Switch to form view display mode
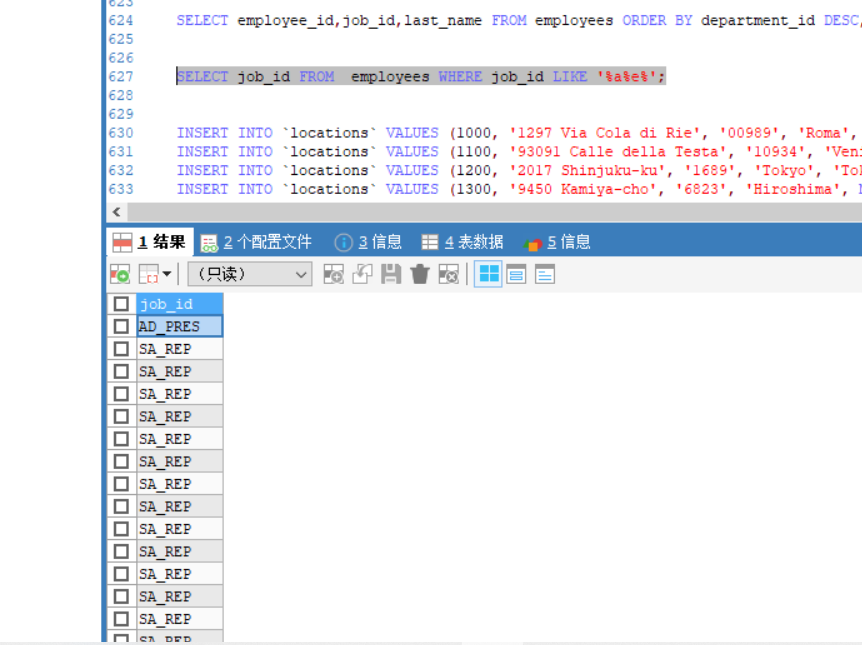 pyautogui.click(x=515, y=273)
